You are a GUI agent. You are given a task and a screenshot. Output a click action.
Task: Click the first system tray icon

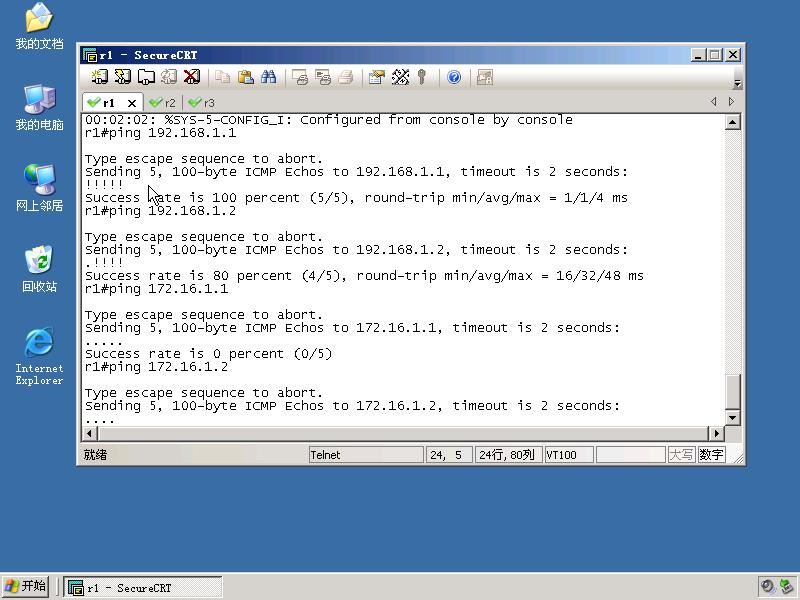pos(767,586)
